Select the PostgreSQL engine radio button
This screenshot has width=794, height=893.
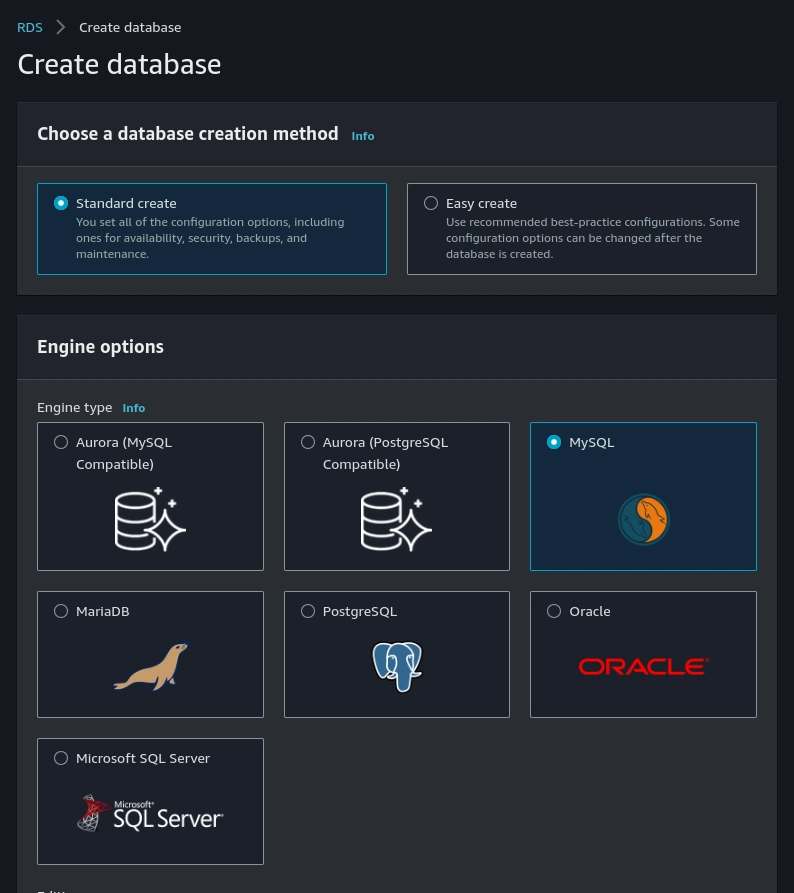[x=308, y=611]
